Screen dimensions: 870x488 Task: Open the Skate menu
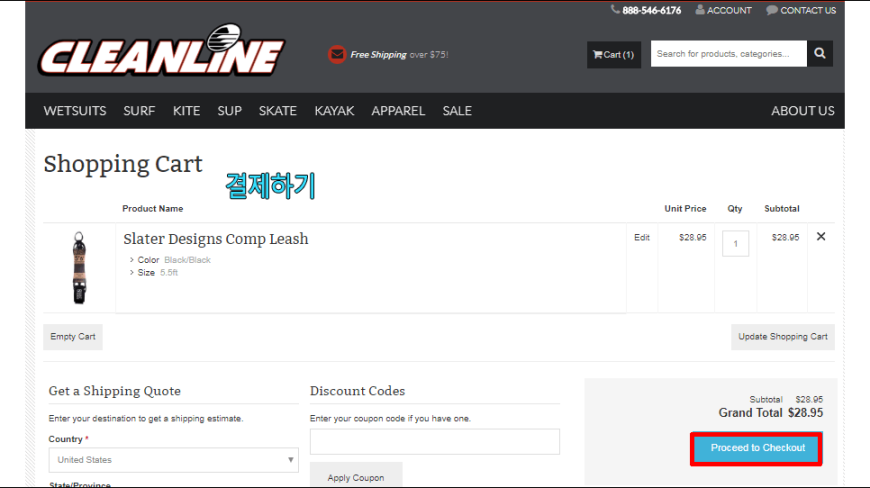[x=278, y=111]
